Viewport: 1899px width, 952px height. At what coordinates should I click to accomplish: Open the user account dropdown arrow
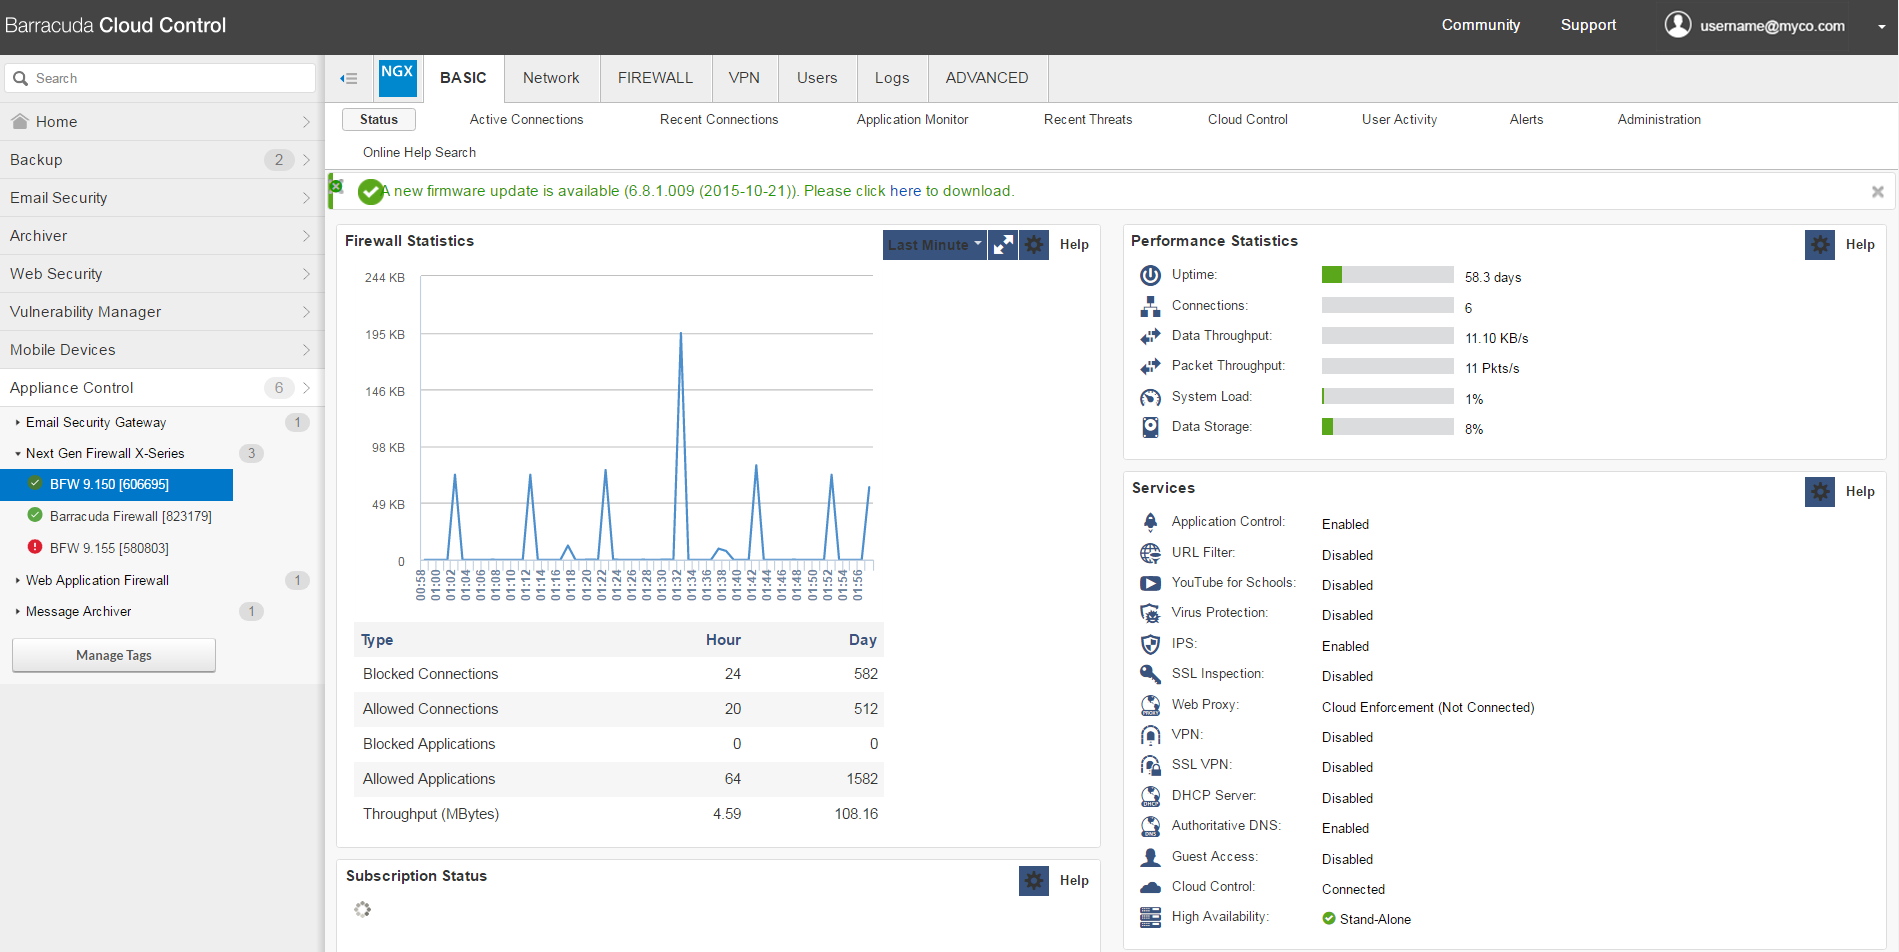pyautogui.click(x=1881, y=27)
